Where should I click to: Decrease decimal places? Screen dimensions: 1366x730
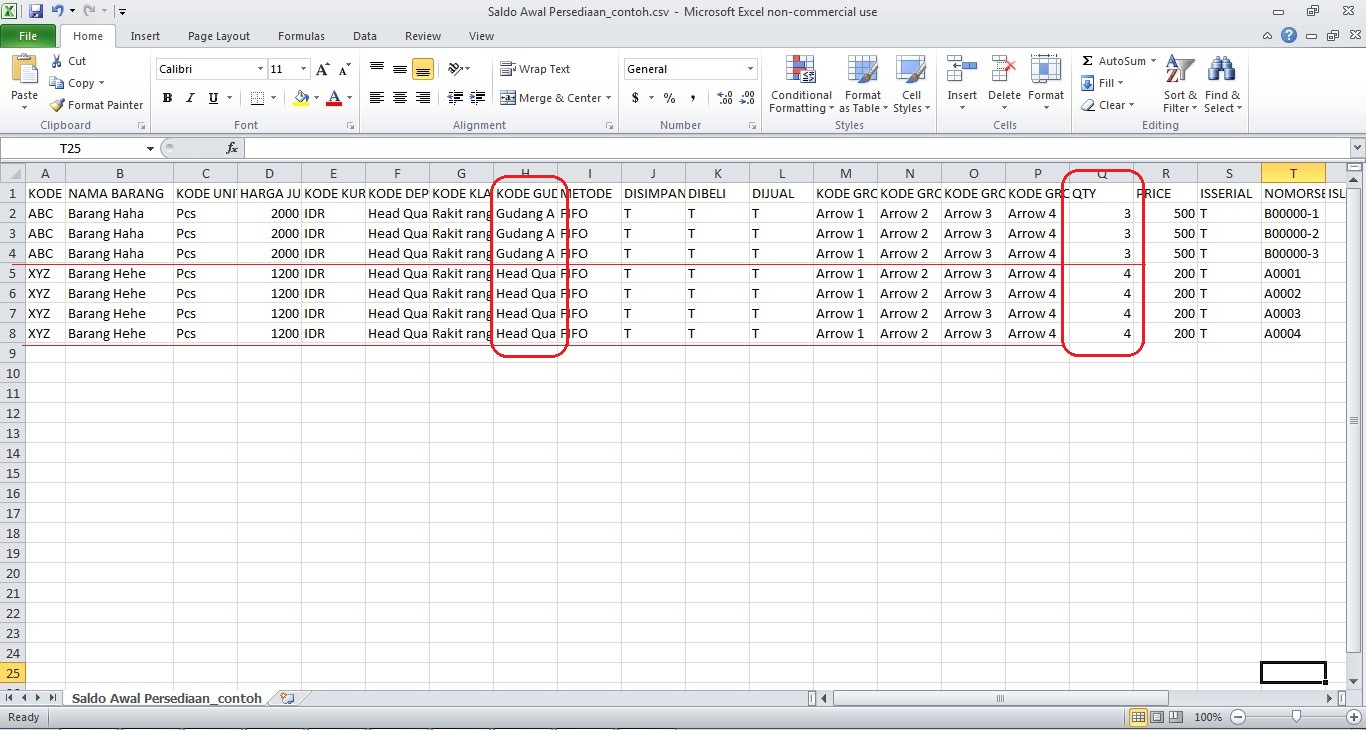point(747,98)
